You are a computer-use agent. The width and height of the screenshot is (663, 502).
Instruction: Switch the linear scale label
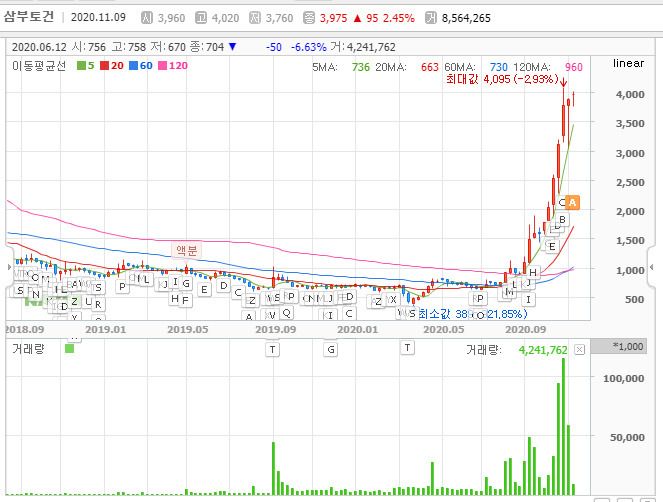tap(628, 63)
